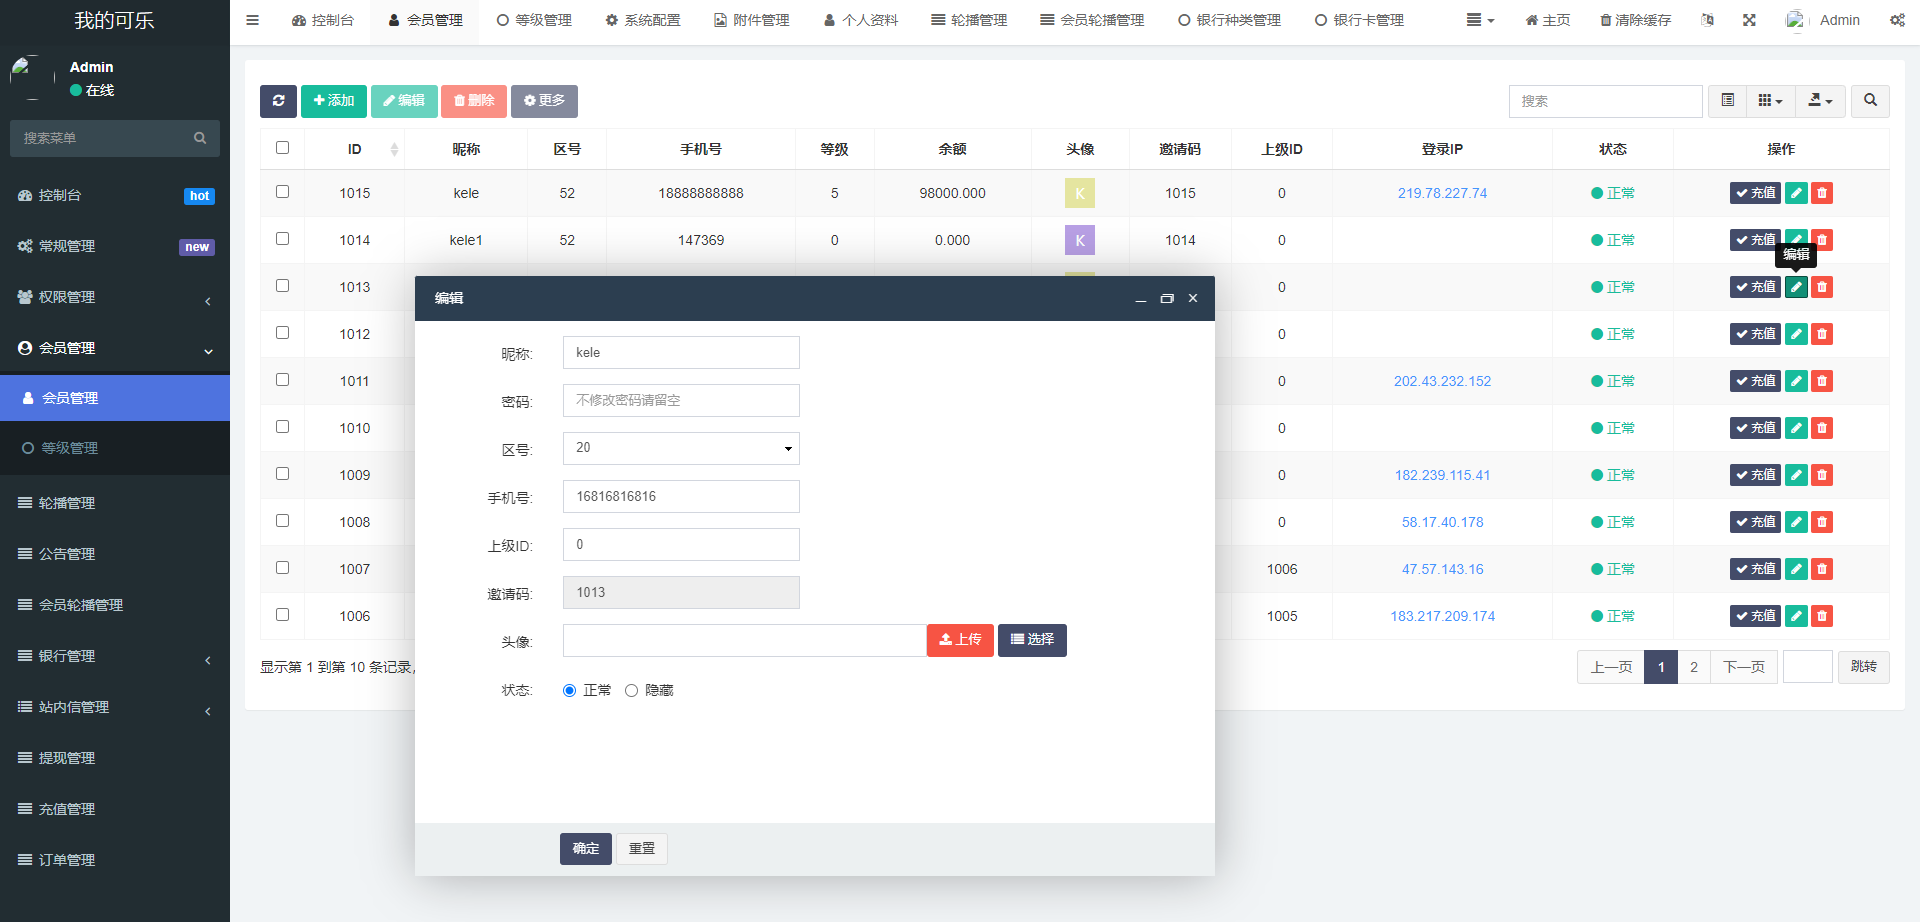Minimize the 编辑 dialog window

click(x=1140, y=298)
